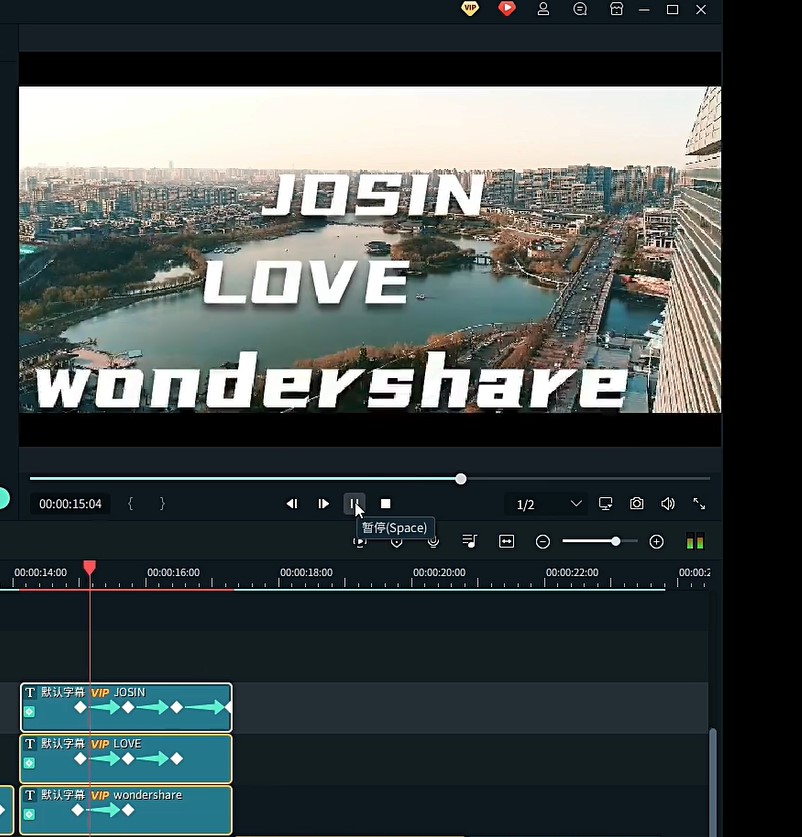
Task: Zoom in the timeline with plus icon
Action: point(656,541)
